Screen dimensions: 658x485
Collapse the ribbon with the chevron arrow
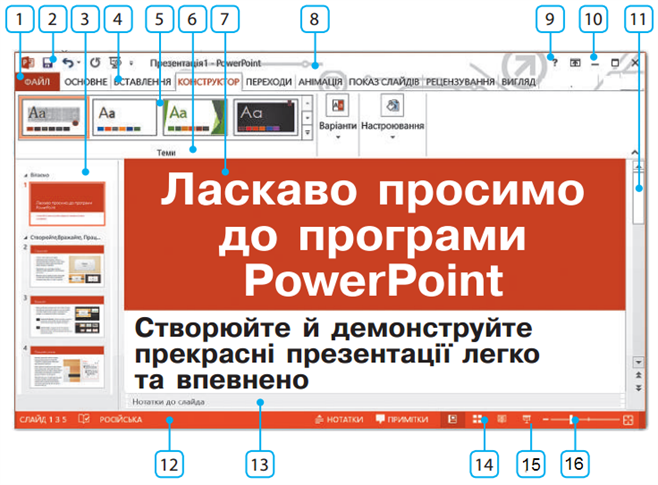tap(637, 152)
